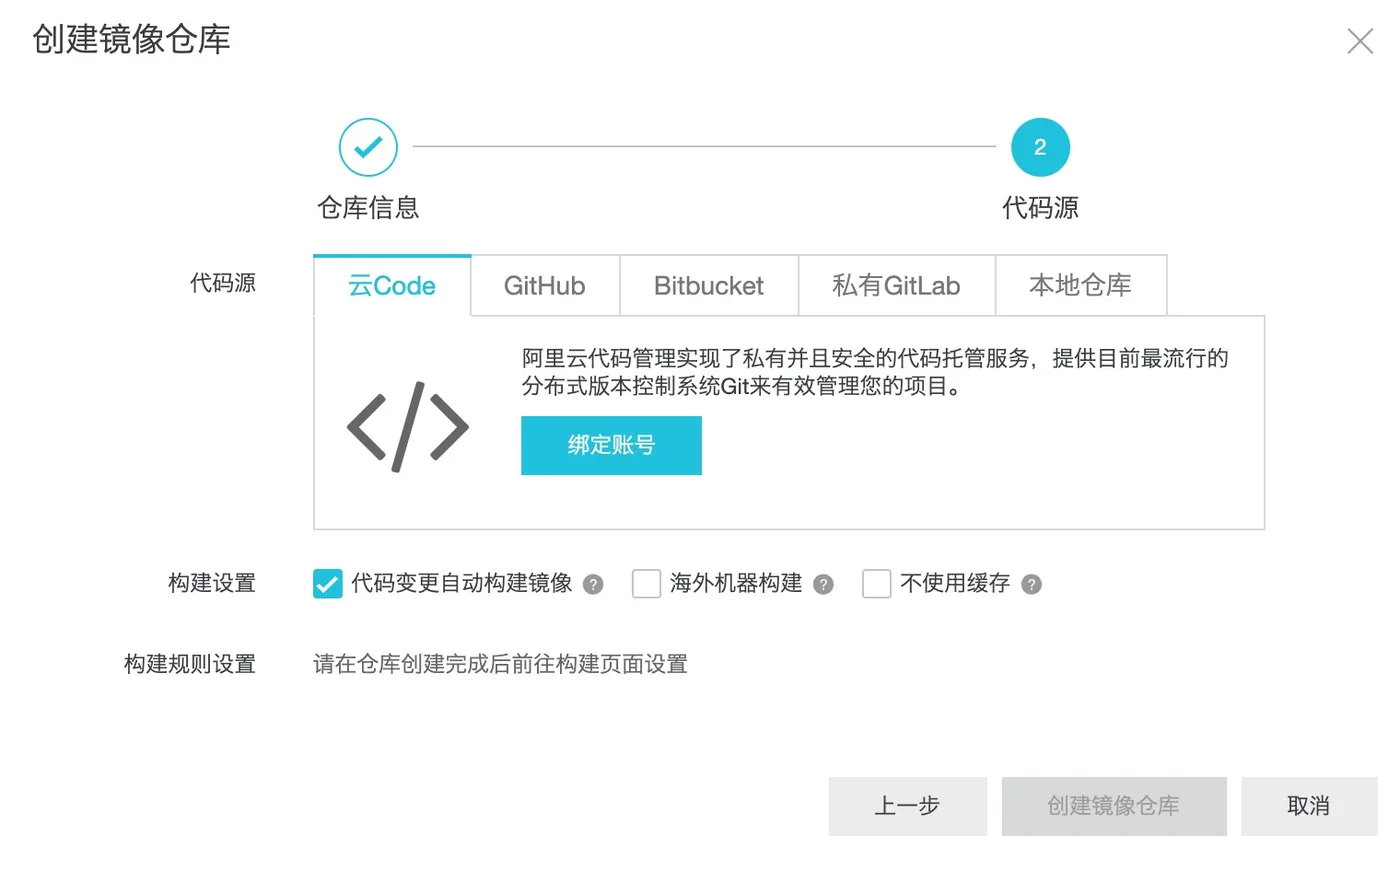Click the 构建规则设置 label
This screenshot has width=1400, height=871.
[x=190, y=664]
